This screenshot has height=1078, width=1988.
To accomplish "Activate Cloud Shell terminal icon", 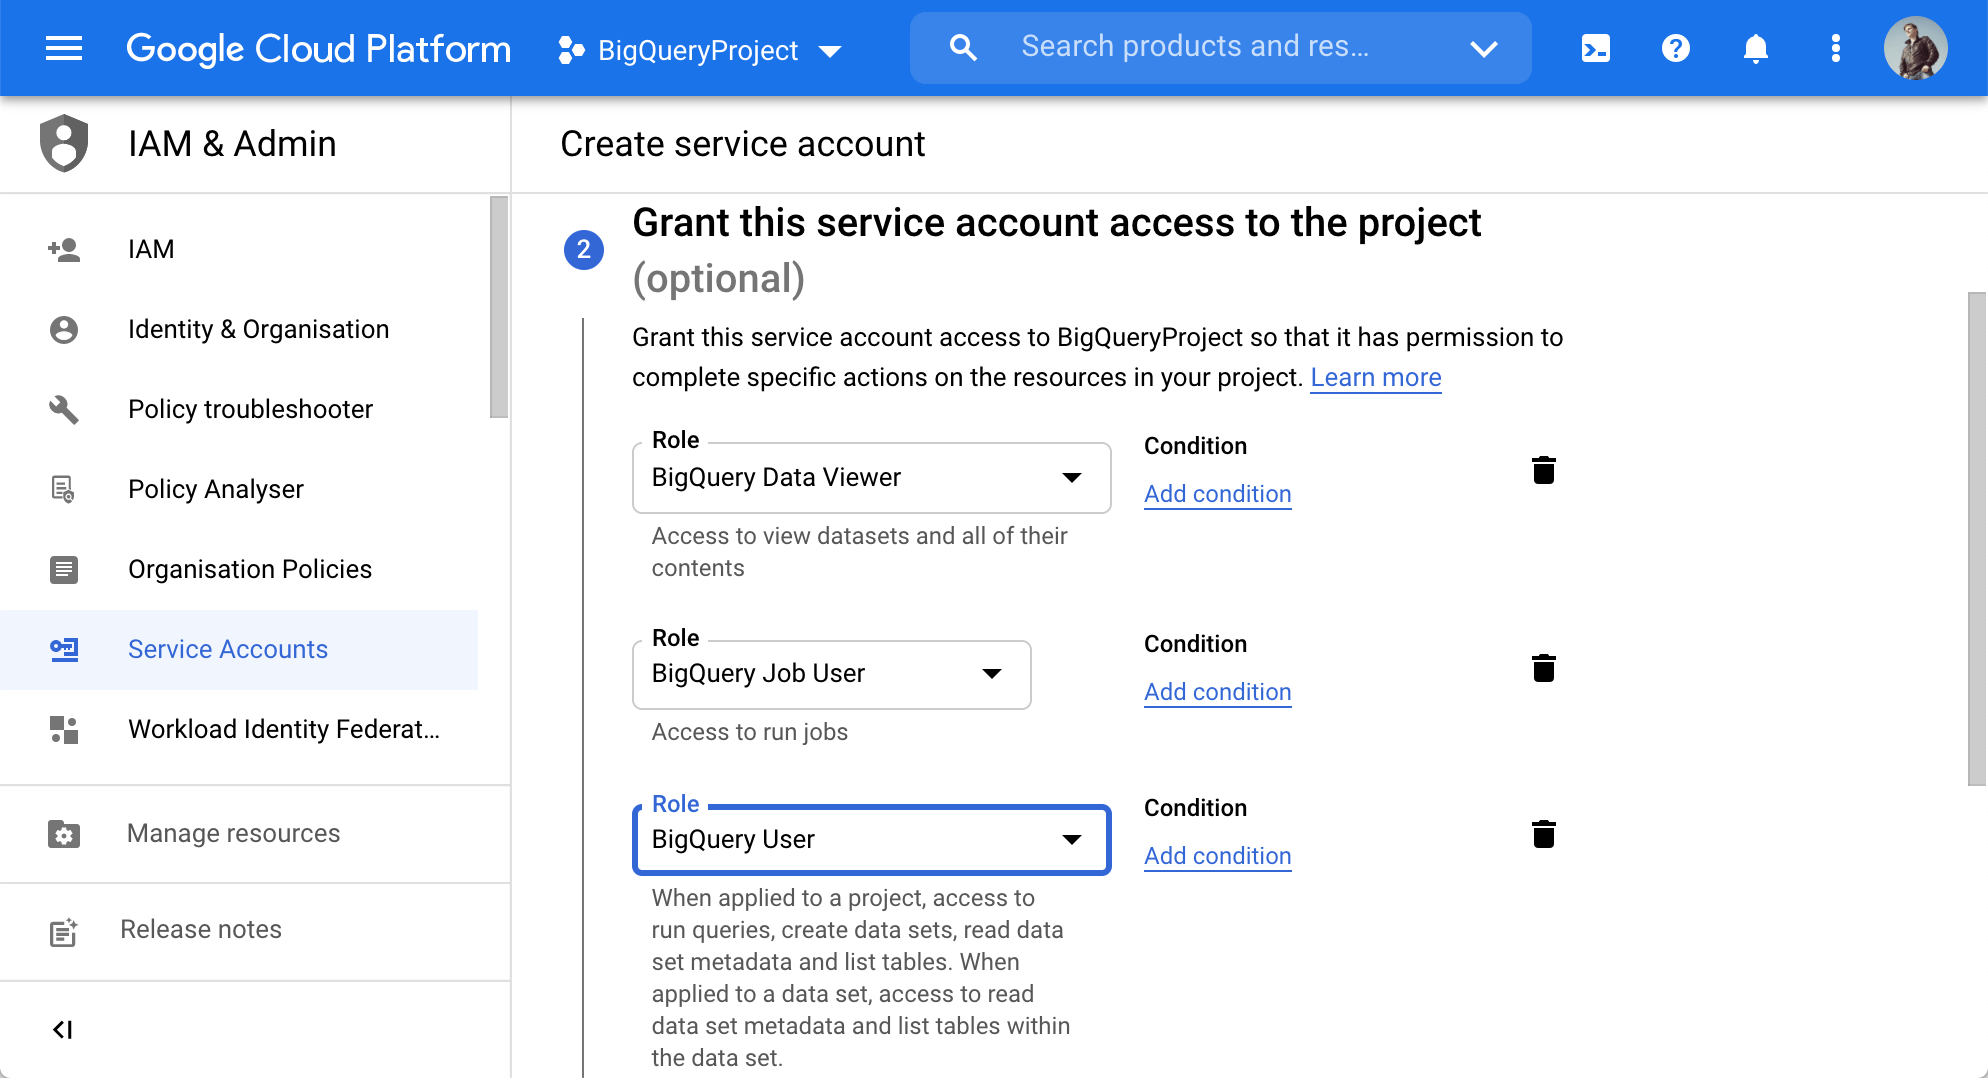I will (x=1595, y=47).
